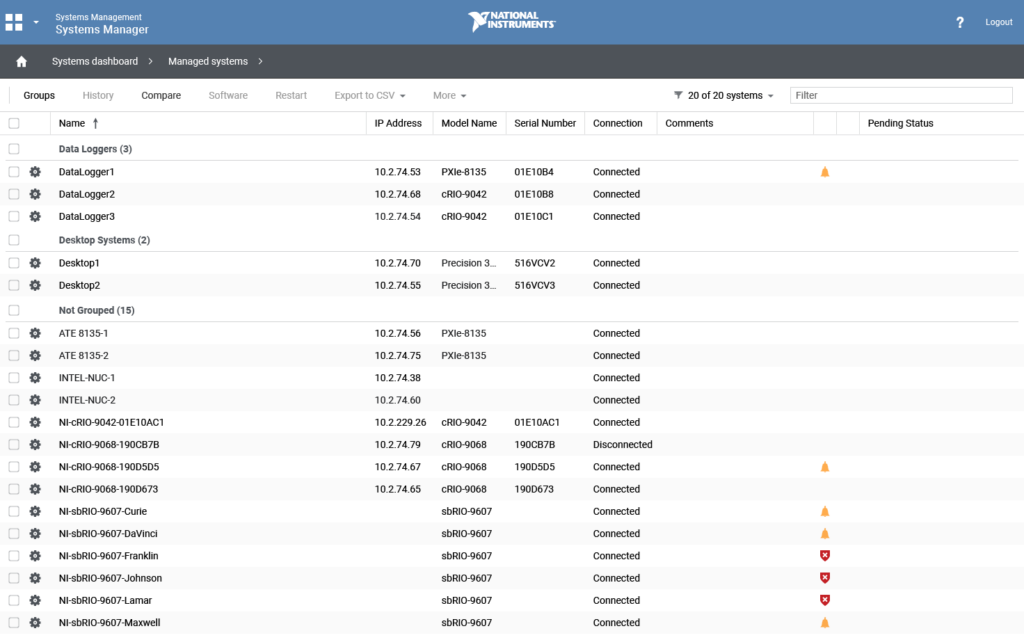Click the red error shield for NI-sbRIO-9607-Johnson
This screenshot has height=640, width=1024.
point(825,578)
